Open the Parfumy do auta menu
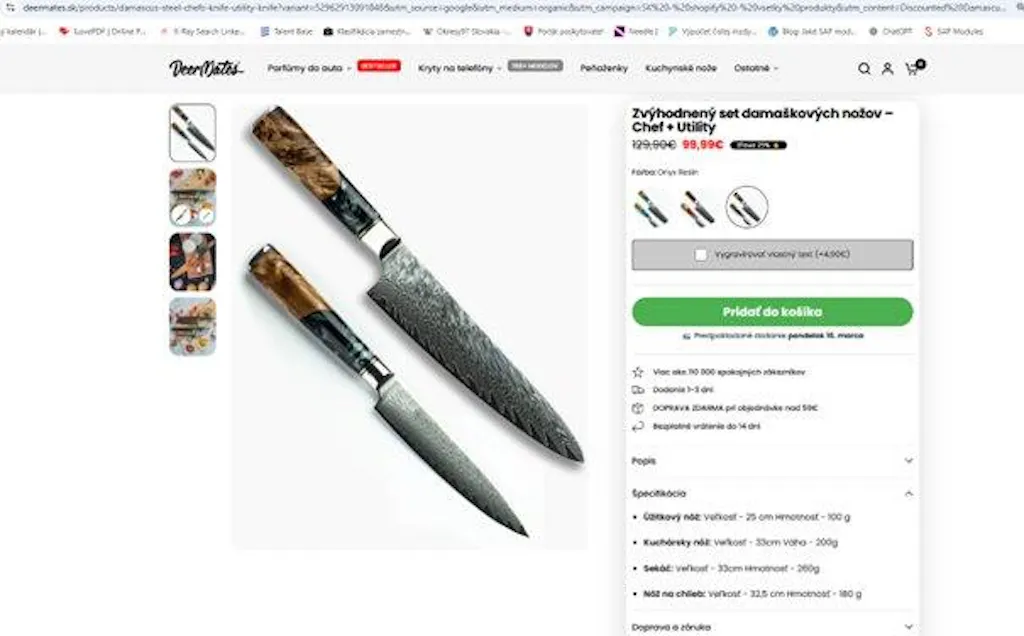The image size is (1024, 636). pos(309,68)
